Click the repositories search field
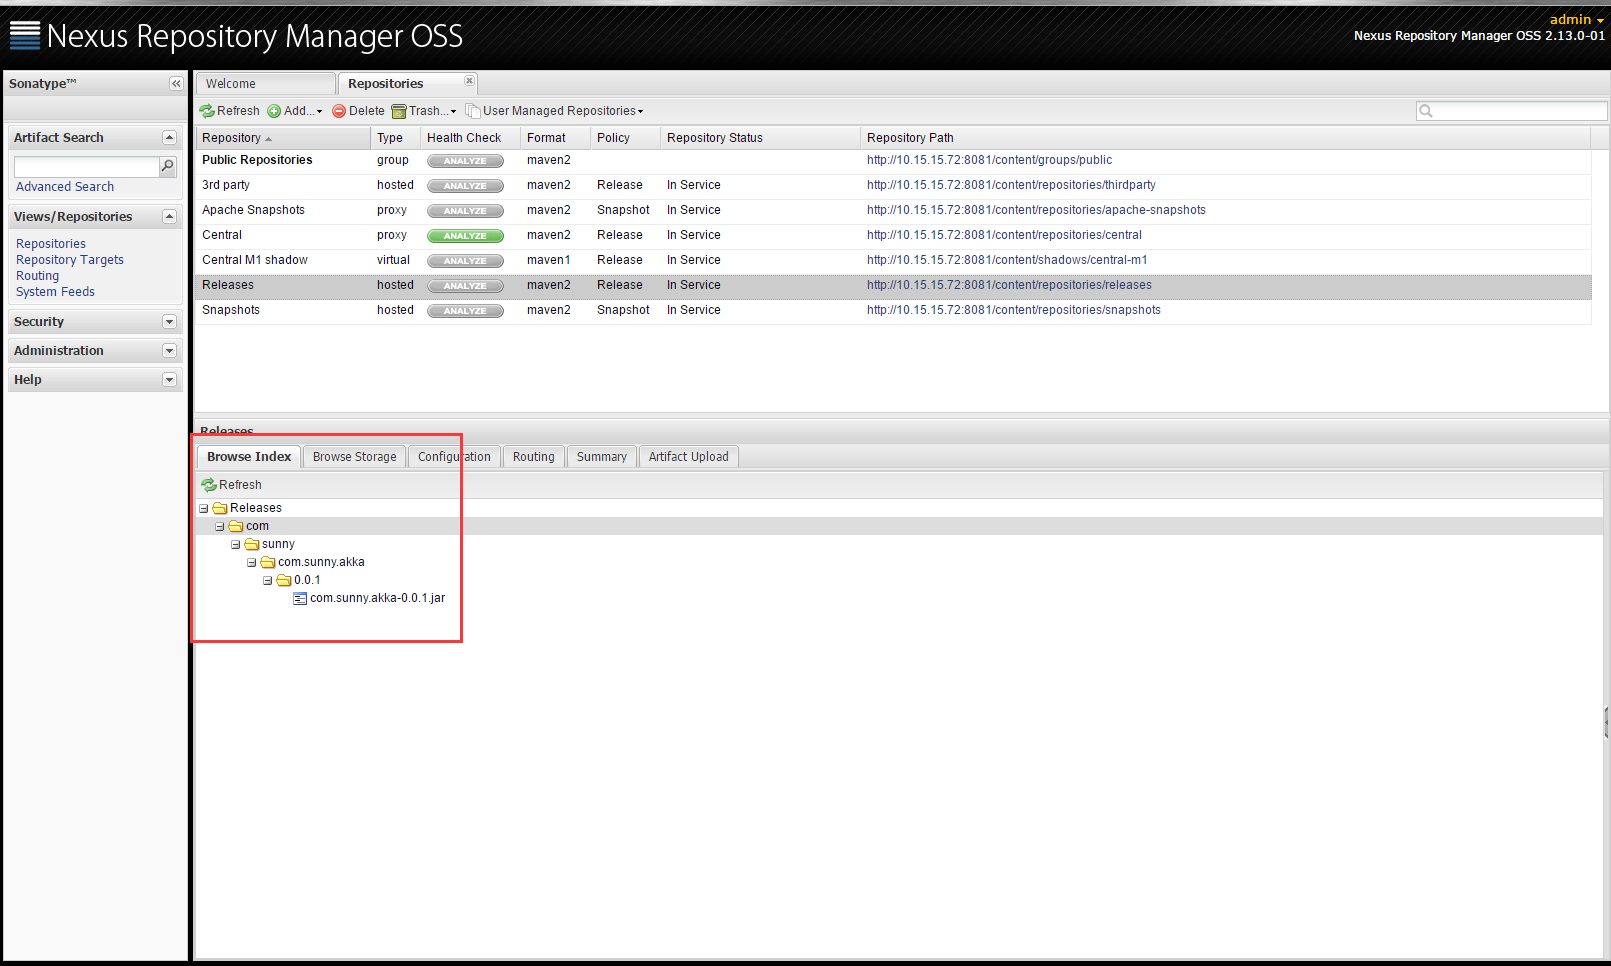Screen dimensions: 1611x966 point(1512,111)
